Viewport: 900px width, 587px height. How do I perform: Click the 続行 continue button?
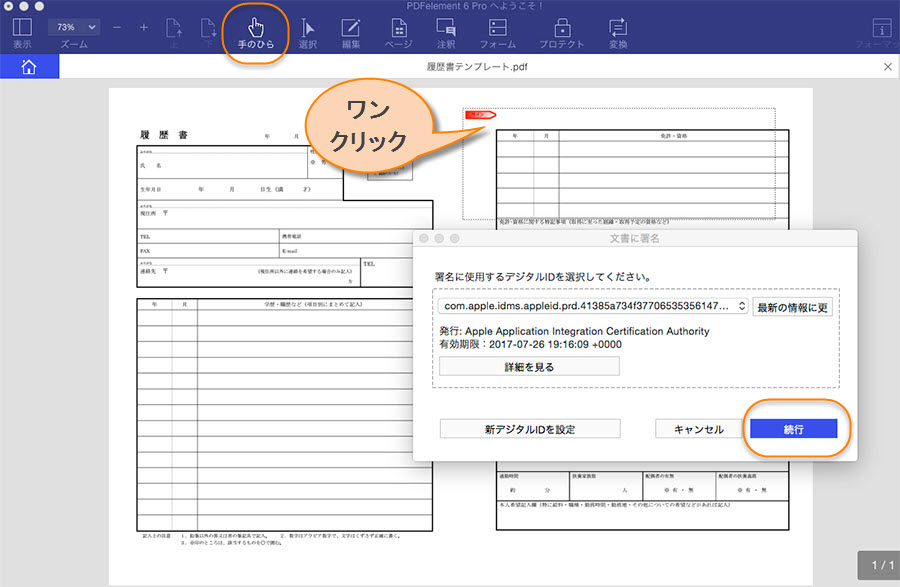pyautogui.click(x=793, y=429)
